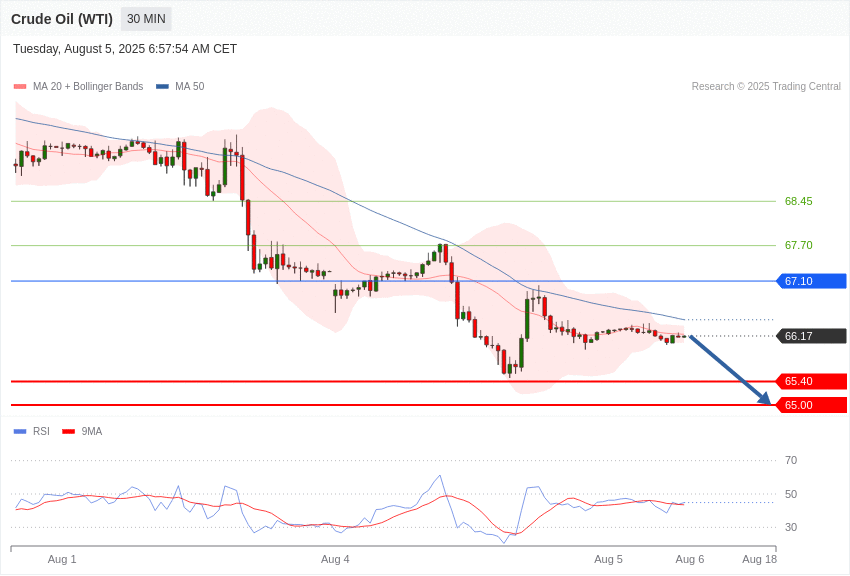Click the MA 20 + Bollinger Bands legend label
Viewport: 850px width, 576px height.
88,86
